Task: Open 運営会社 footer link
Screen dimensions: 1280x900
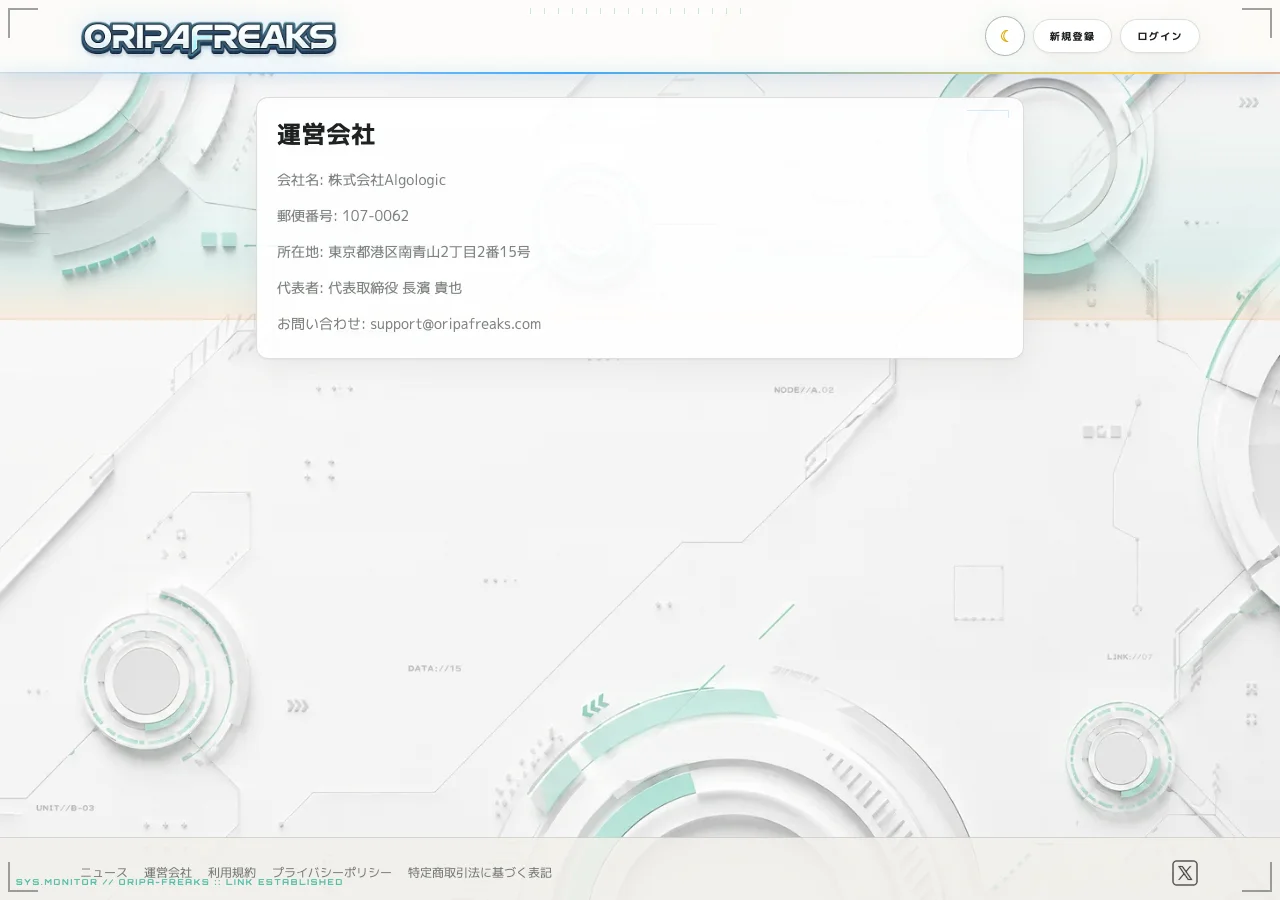Action: point(168,873)
